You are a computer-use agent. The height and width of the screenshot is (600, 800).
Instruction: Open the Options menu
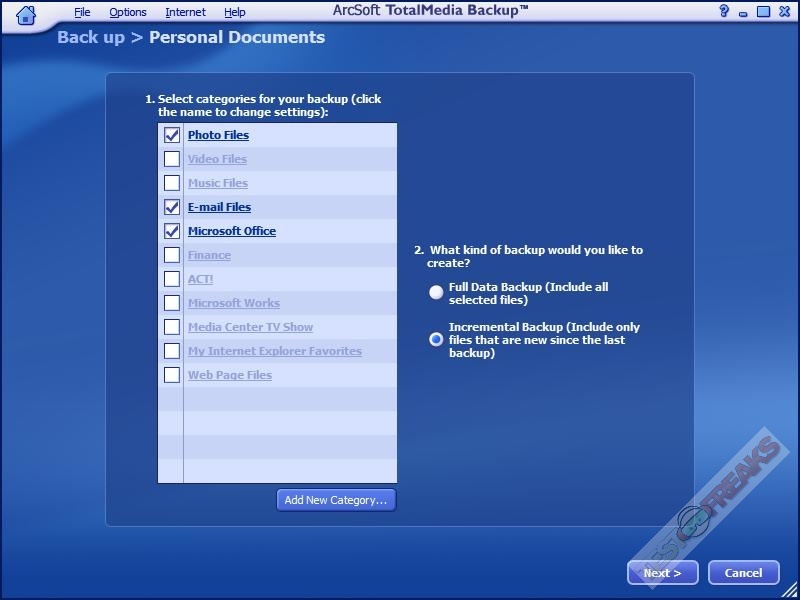(x=128, y=12)
